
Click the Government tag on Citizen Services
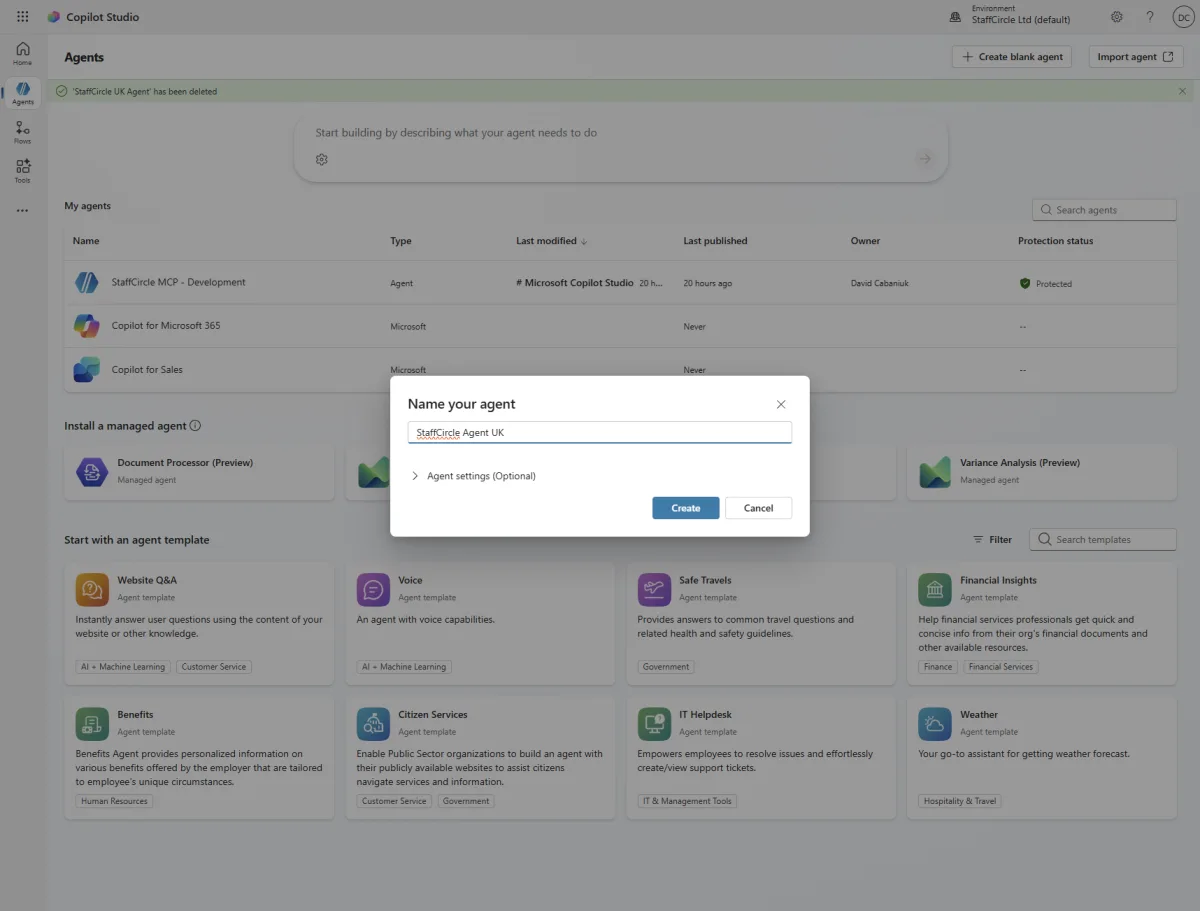(x=466, y=801)
